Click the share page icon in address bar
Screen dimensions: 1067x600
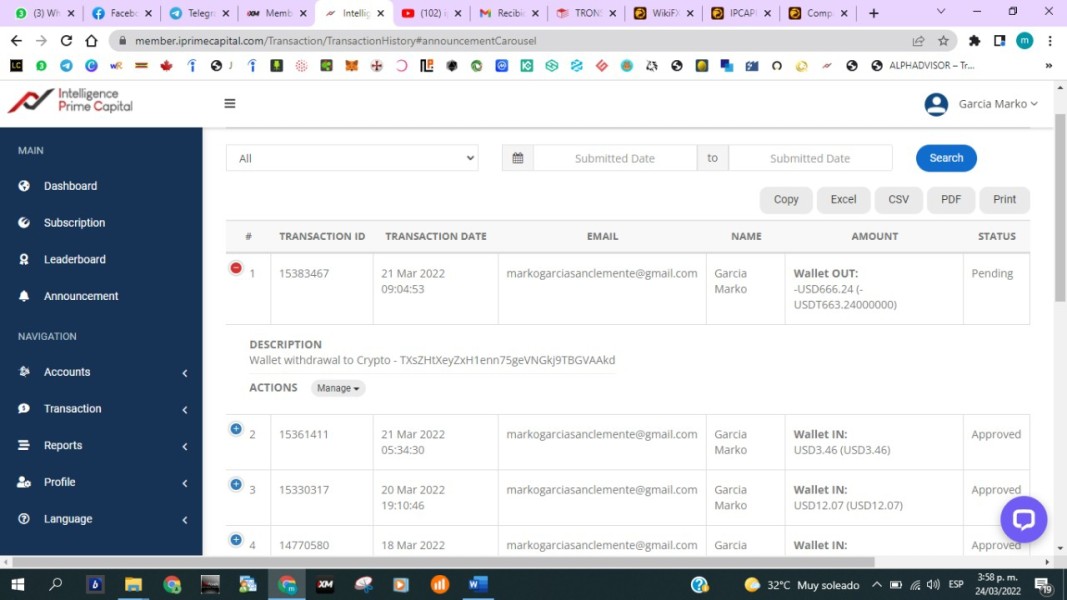coord(918,41)
